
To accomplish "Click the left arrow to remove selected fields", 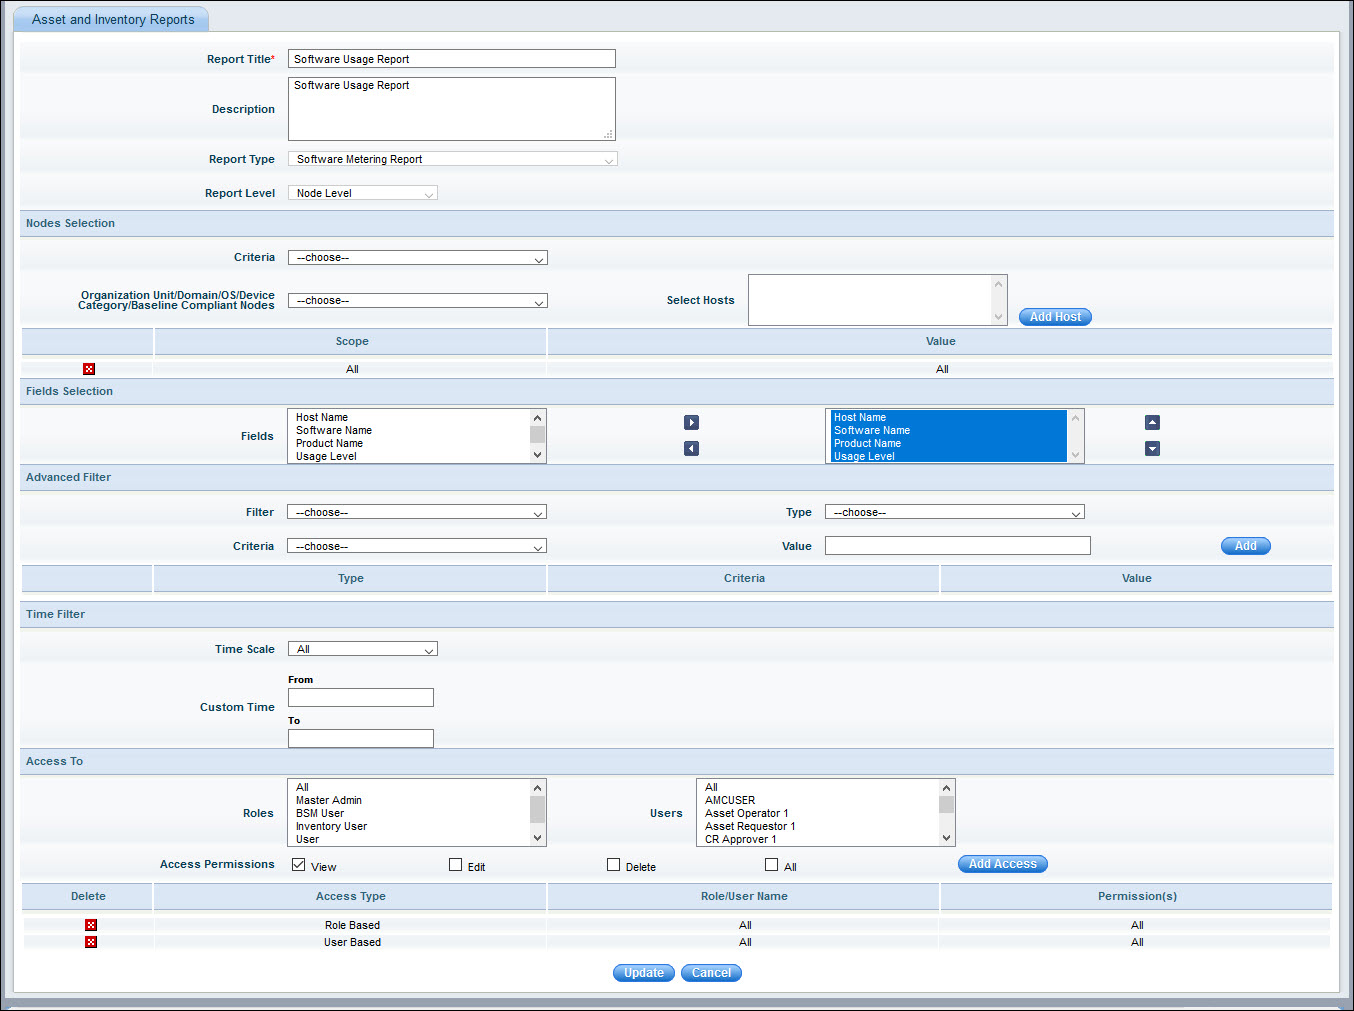I will pos(691,448).
